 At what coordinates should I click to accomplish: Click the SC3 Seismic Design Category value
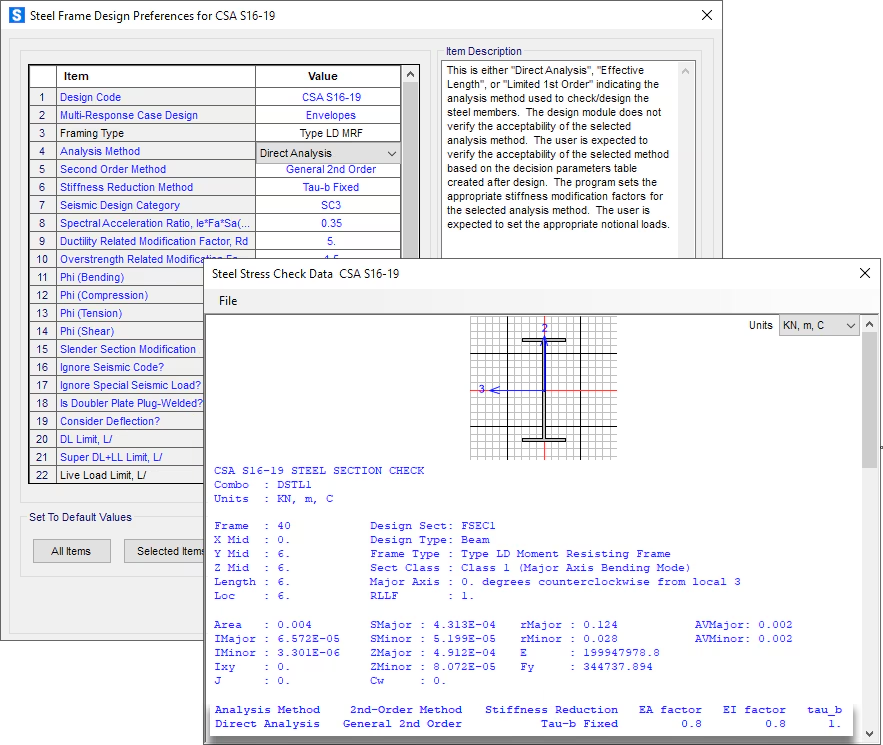coord(331,205)
